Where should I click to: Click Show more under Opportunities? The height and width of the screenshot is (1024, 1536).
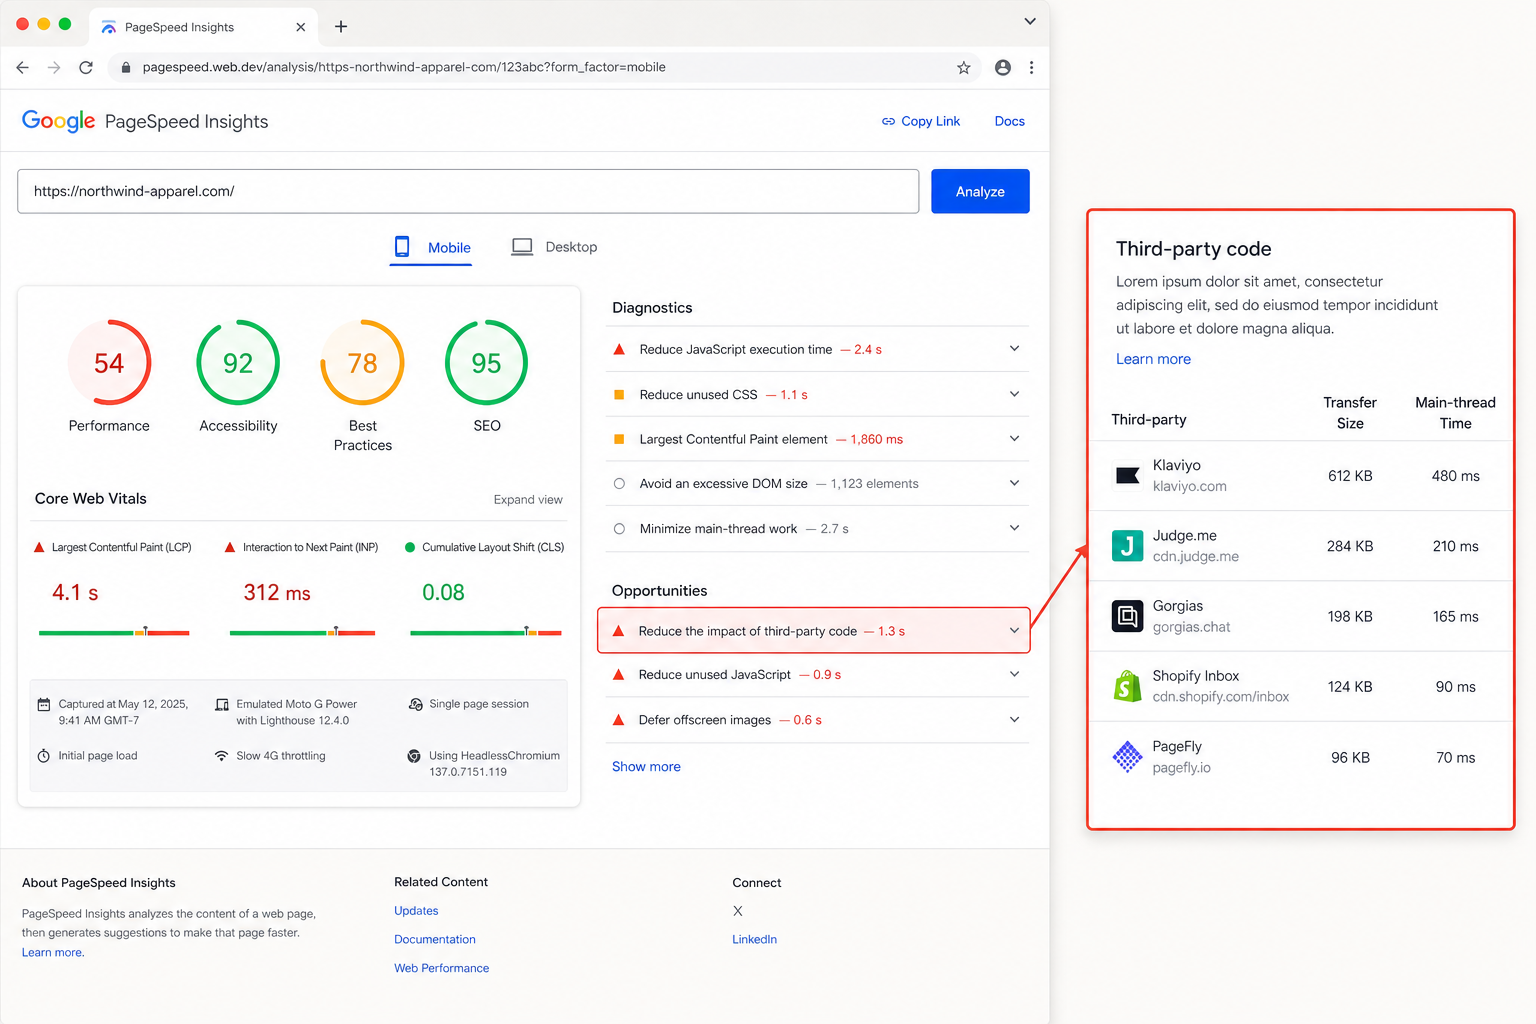point(646,766)
